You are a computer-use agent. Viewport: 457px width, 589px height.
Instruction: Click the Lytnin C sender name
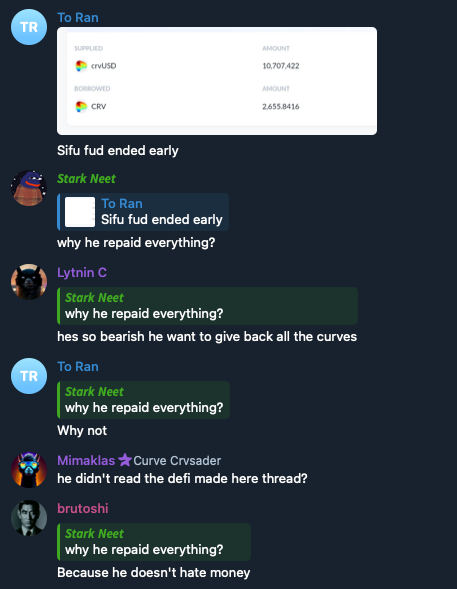[x=82, y=273]
